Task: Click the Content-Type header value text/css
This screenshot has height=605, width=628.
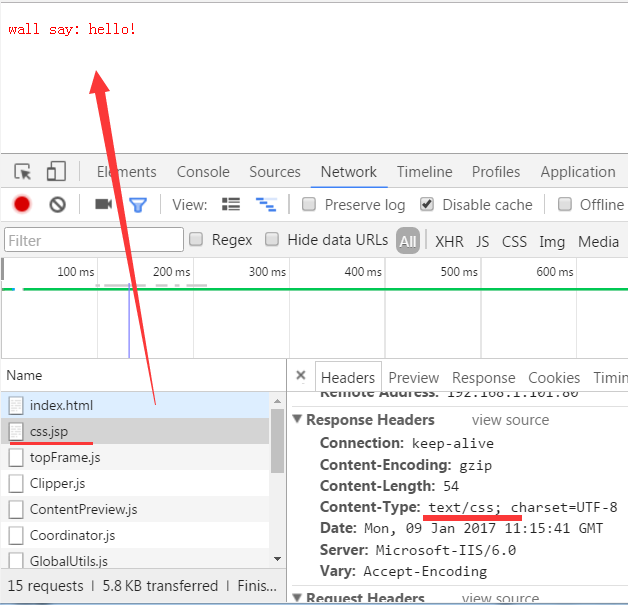Action: [465, 507]
